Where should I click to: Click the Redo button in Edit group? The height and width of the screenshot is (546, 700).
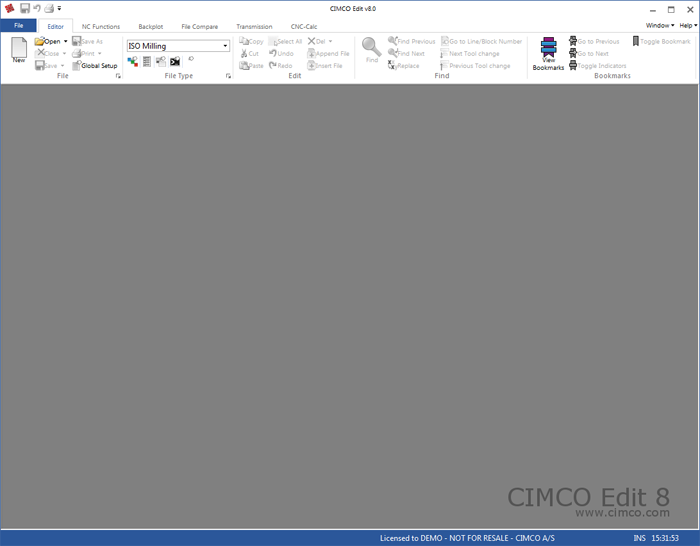[281, 66]
